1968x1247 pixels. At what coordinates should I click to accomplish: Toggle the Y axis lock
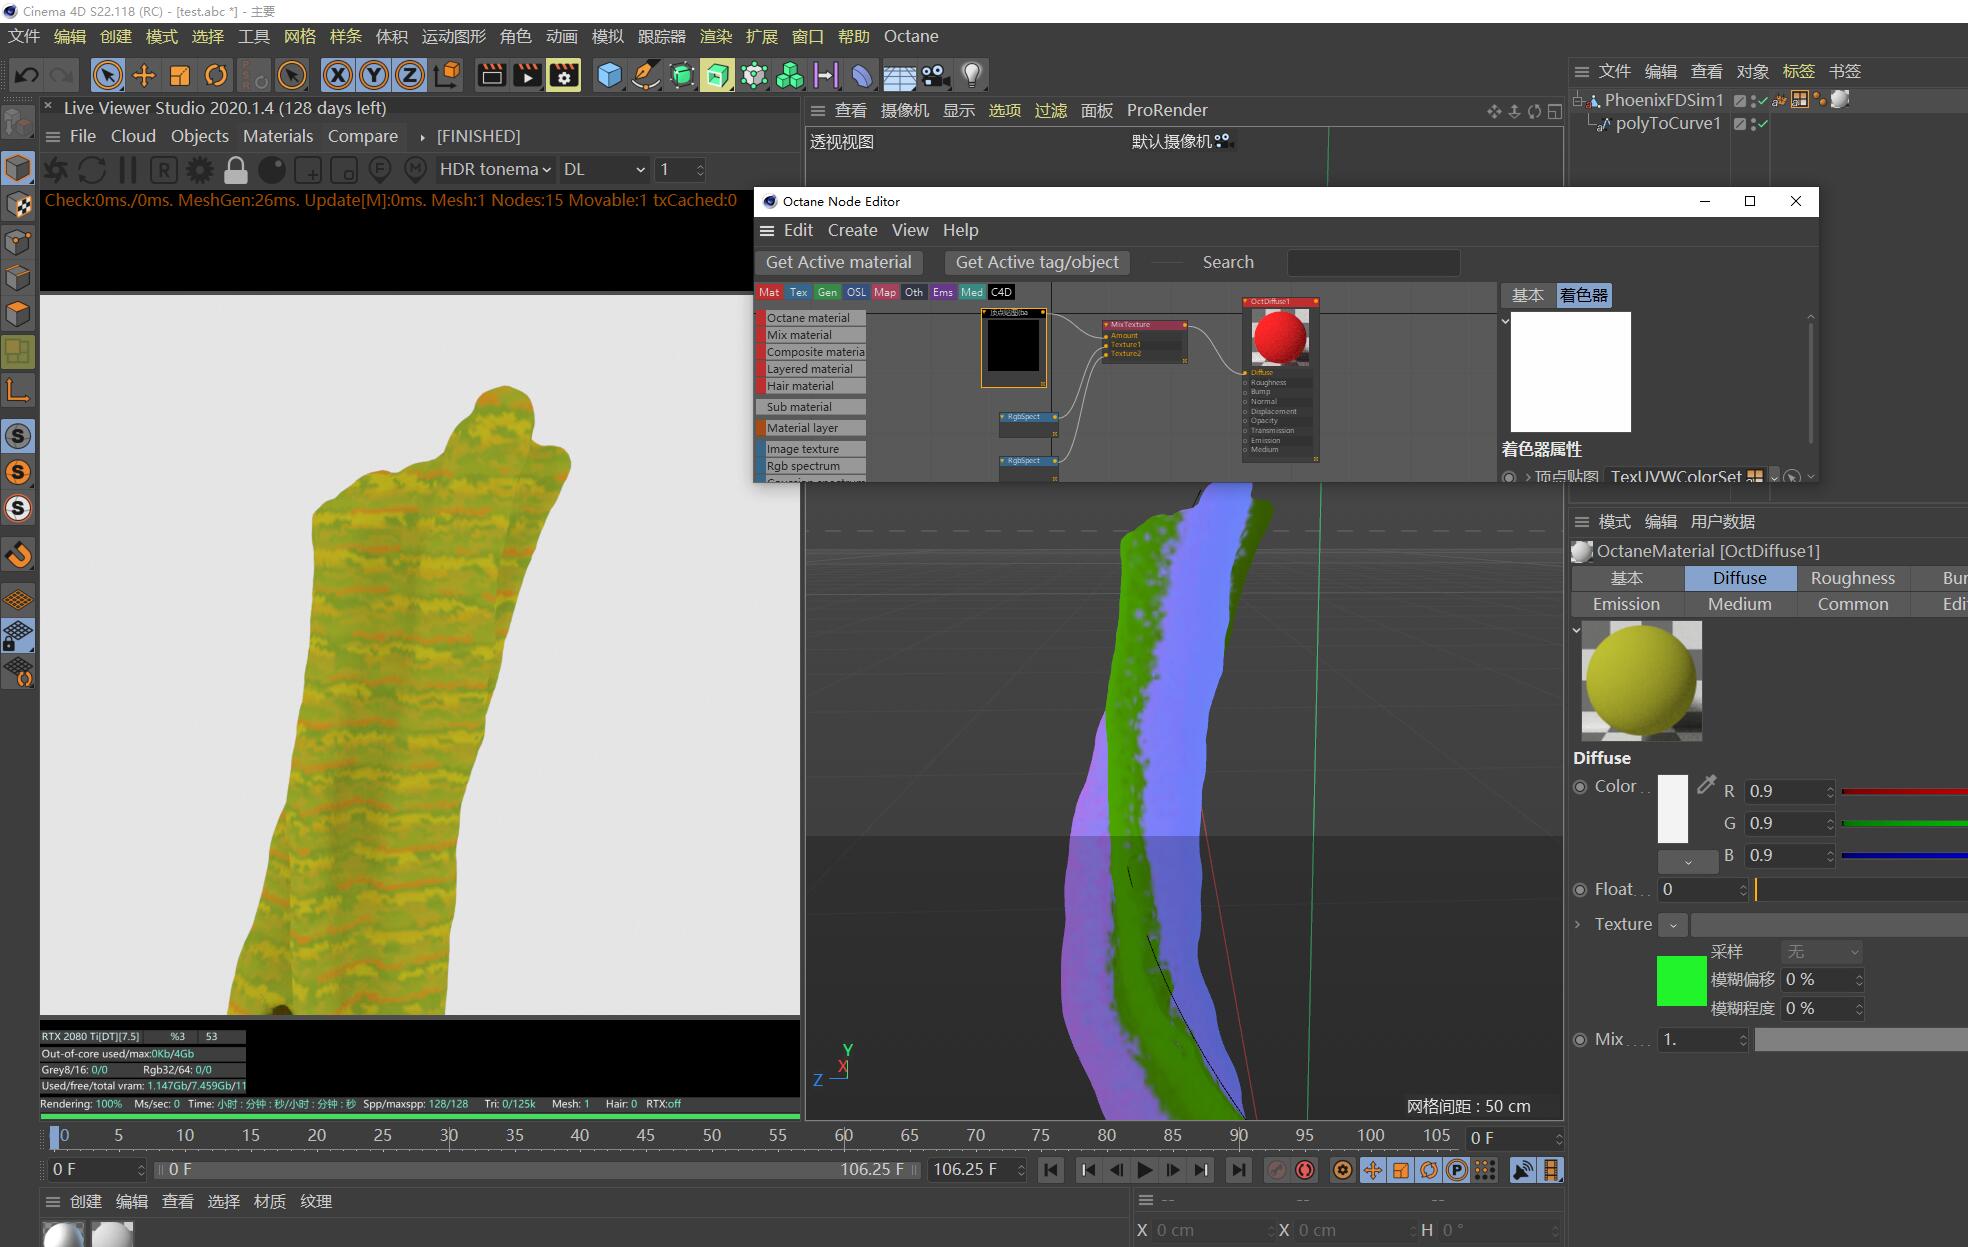[374, 75]
